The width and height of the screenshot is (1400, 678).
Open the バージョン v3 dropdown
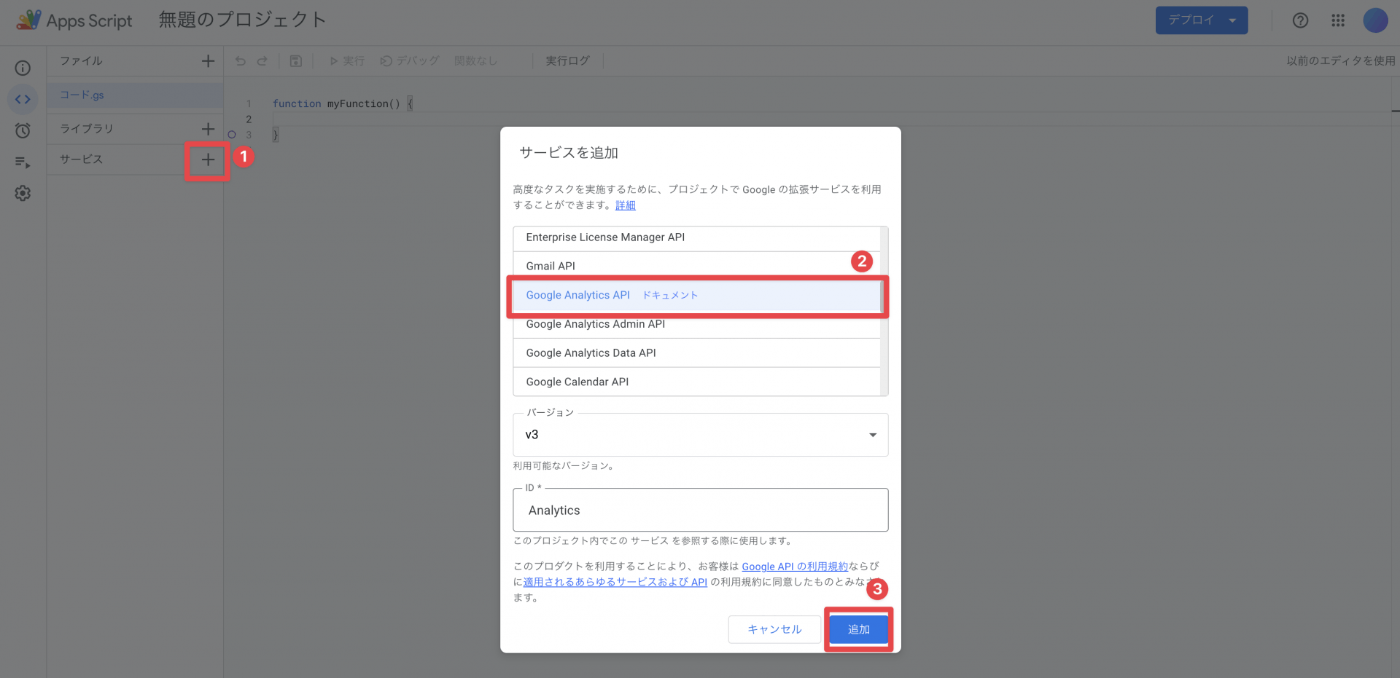(700, 435)
